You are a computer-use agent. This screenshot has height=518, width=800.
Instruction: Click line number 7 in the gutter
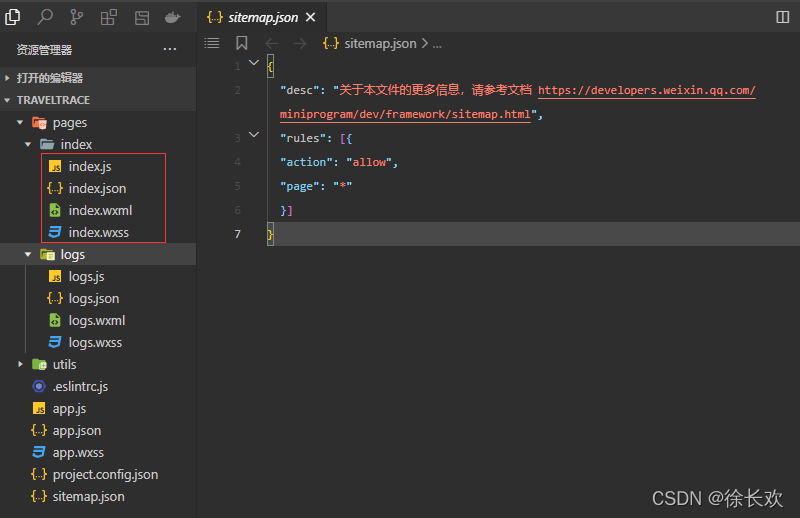click(237, 234)
